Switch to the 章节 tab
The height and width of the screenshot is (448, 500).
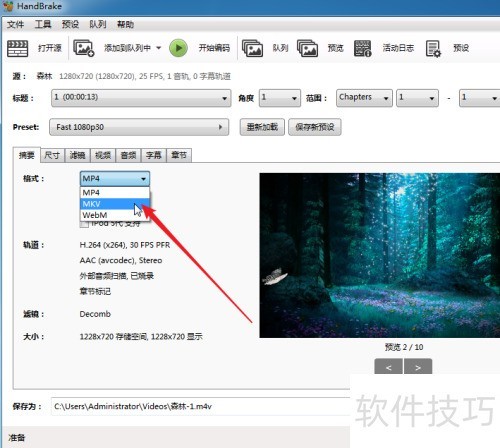point(179,155)
